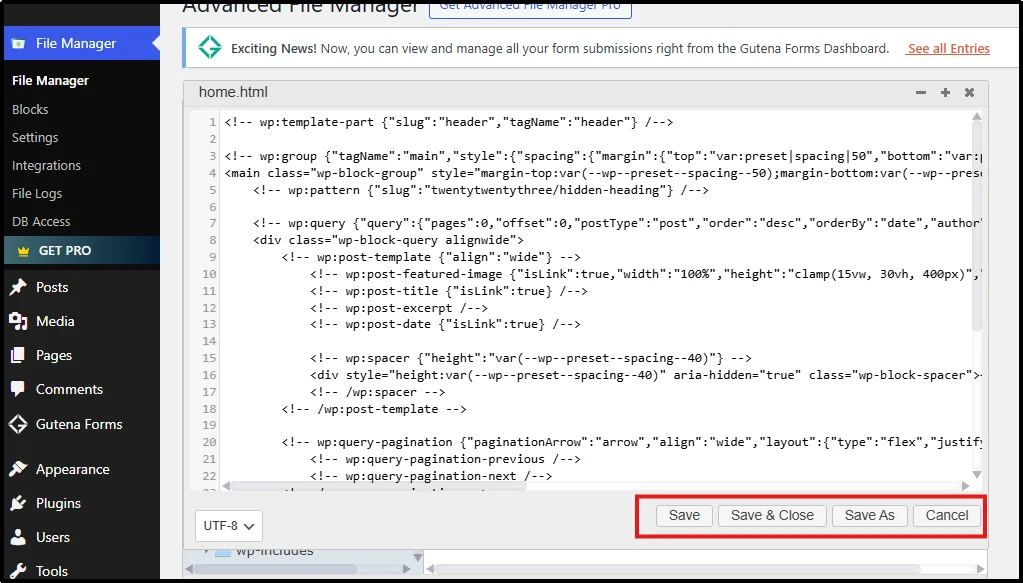The width and height of the screenshot is (1023, 583).
Task: Click the Save & Close button
Action: pos(772,515)
